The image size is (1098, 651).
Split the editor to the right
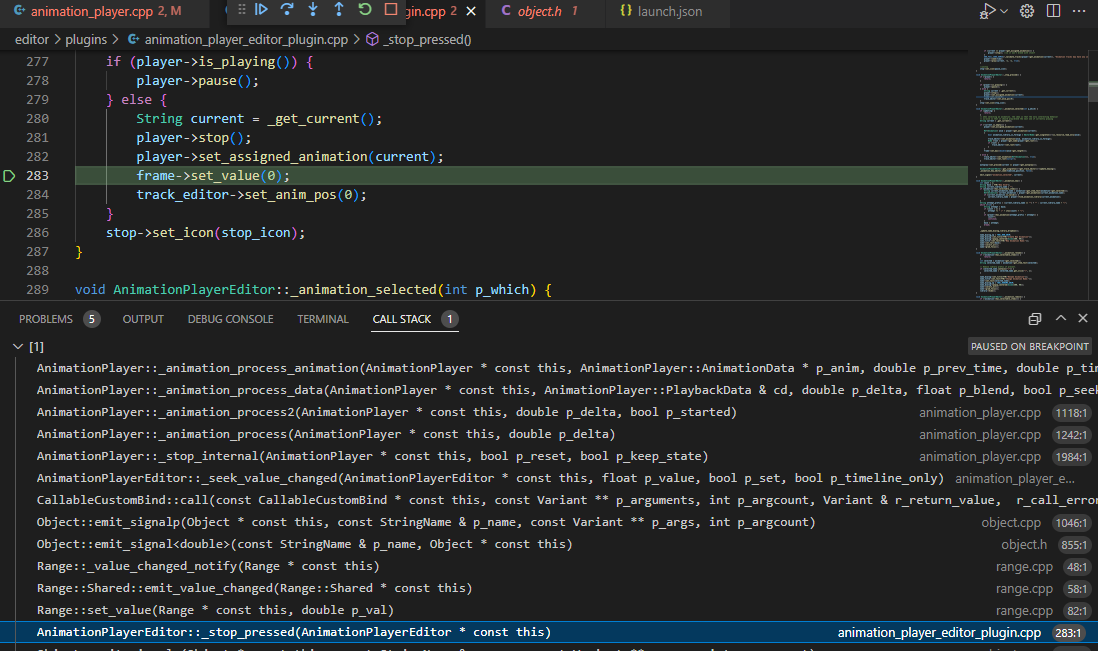click(x=1053, y=11)
